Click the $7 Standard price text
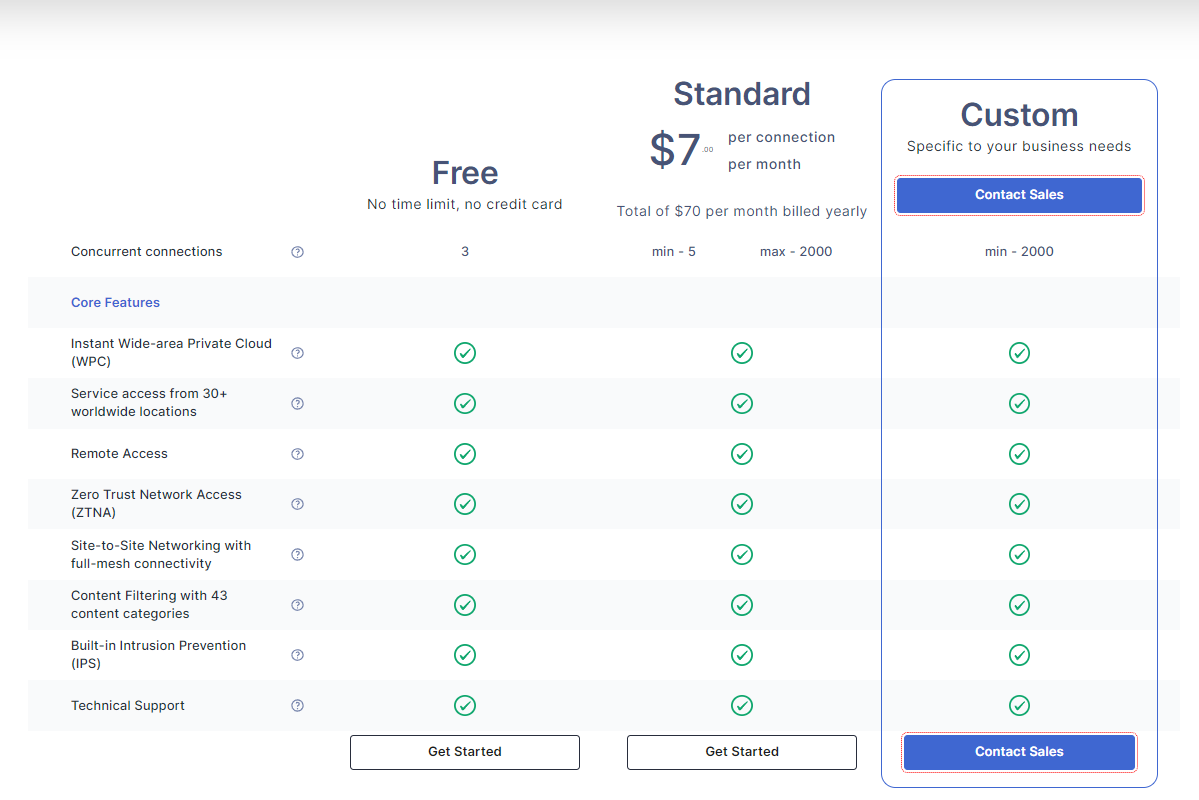The width and height of the screenshot is (1199, 800). point(676,150)
